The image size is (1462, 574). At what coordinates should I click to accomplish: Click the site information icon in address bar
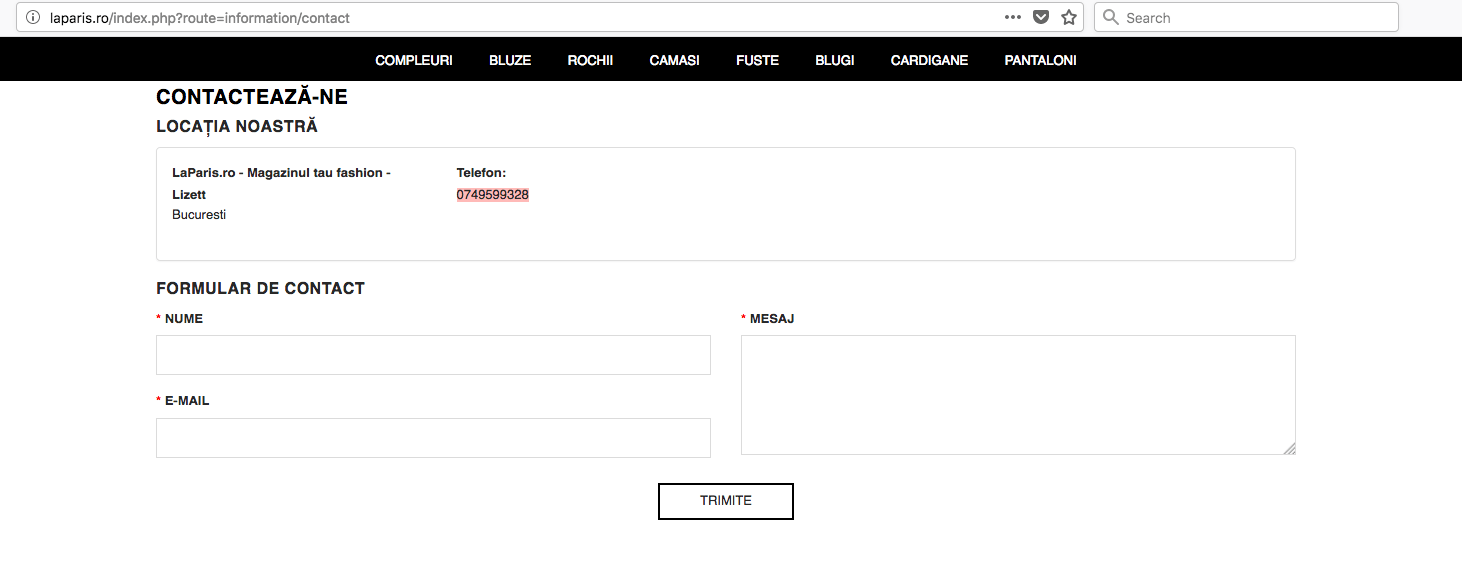pyautogui.click(x=32, y=18)
